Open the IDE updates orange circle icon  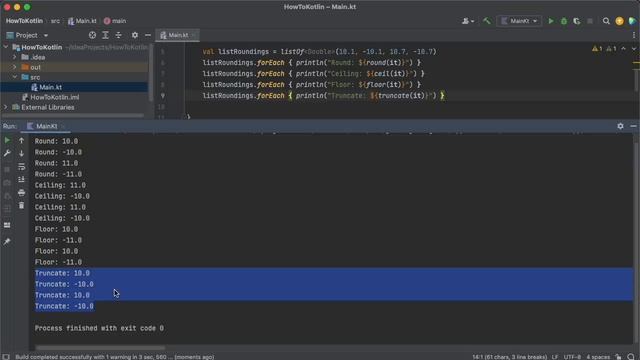(x=619, y=21)
